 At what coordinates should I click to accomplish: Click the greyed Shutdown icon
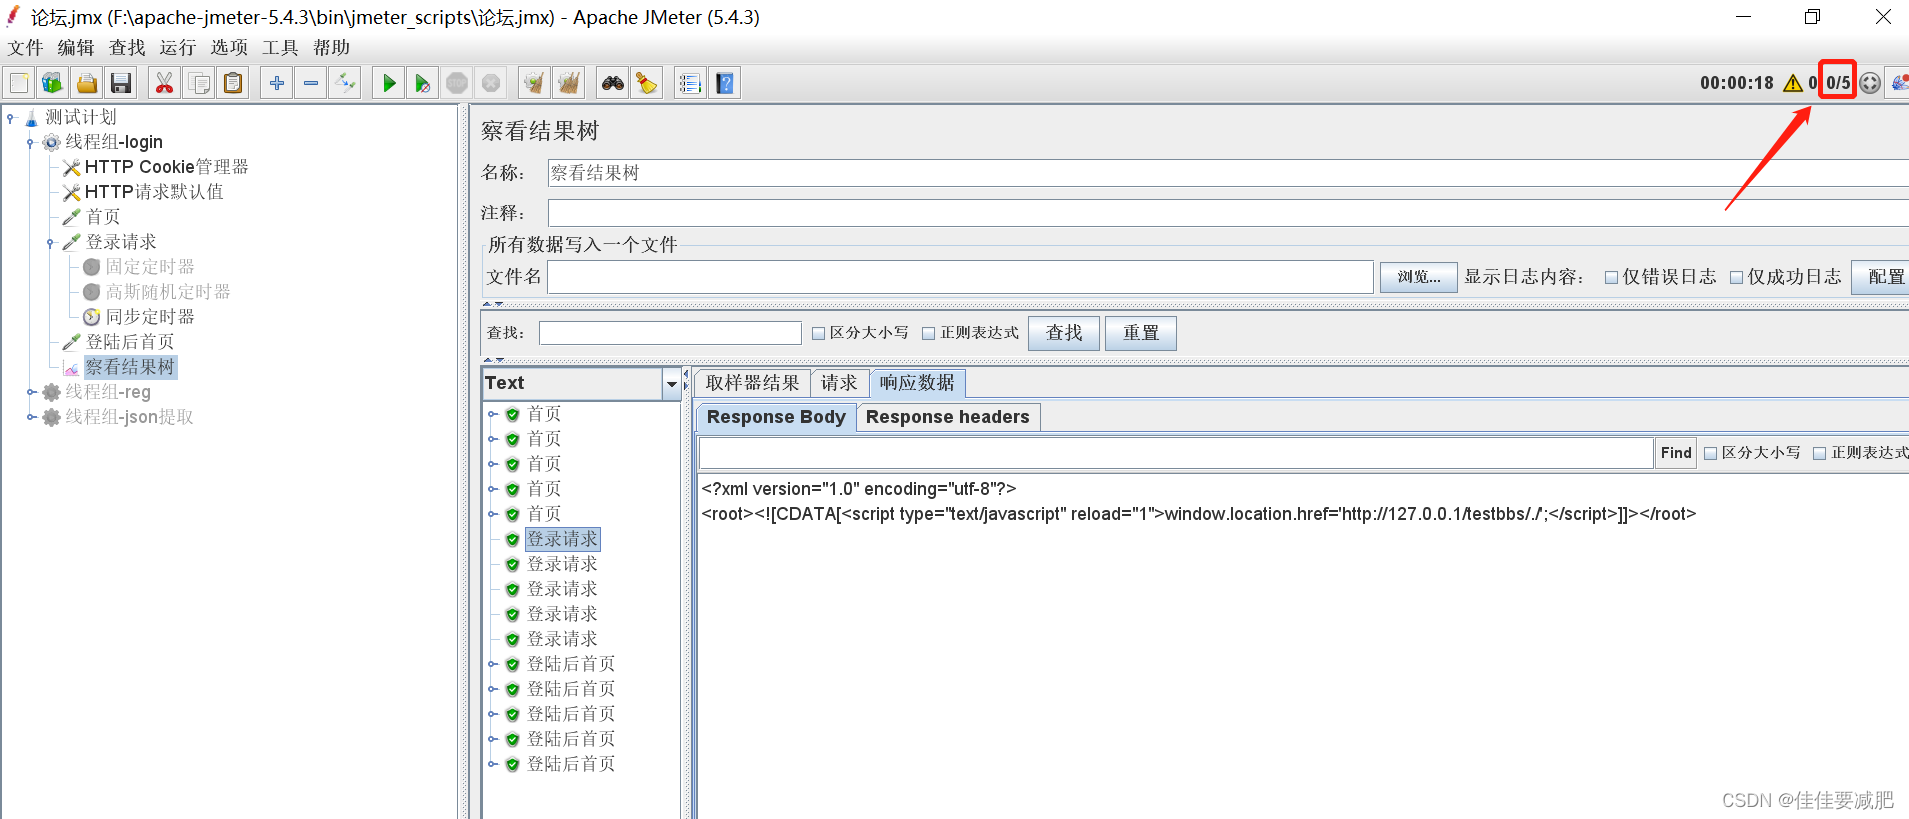[491, 83]
